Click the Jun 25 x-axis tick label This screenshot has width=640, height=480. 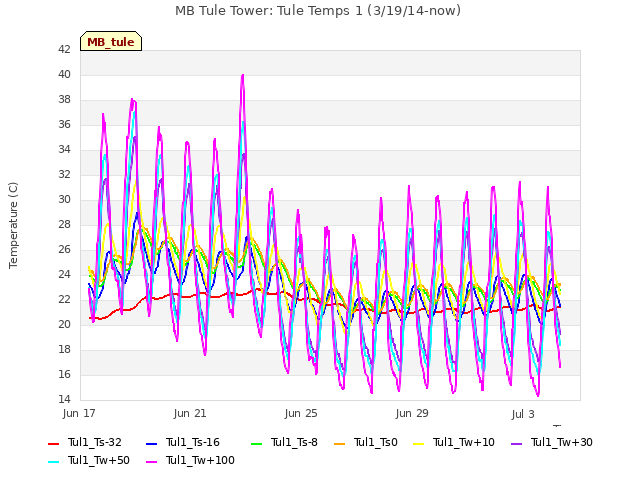pos(301,413)
